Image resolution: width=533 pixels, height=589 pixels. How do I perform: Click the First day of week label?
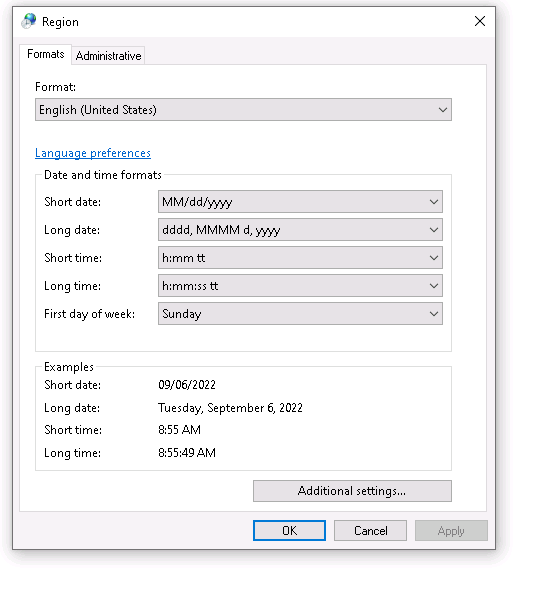click(89, 314)
